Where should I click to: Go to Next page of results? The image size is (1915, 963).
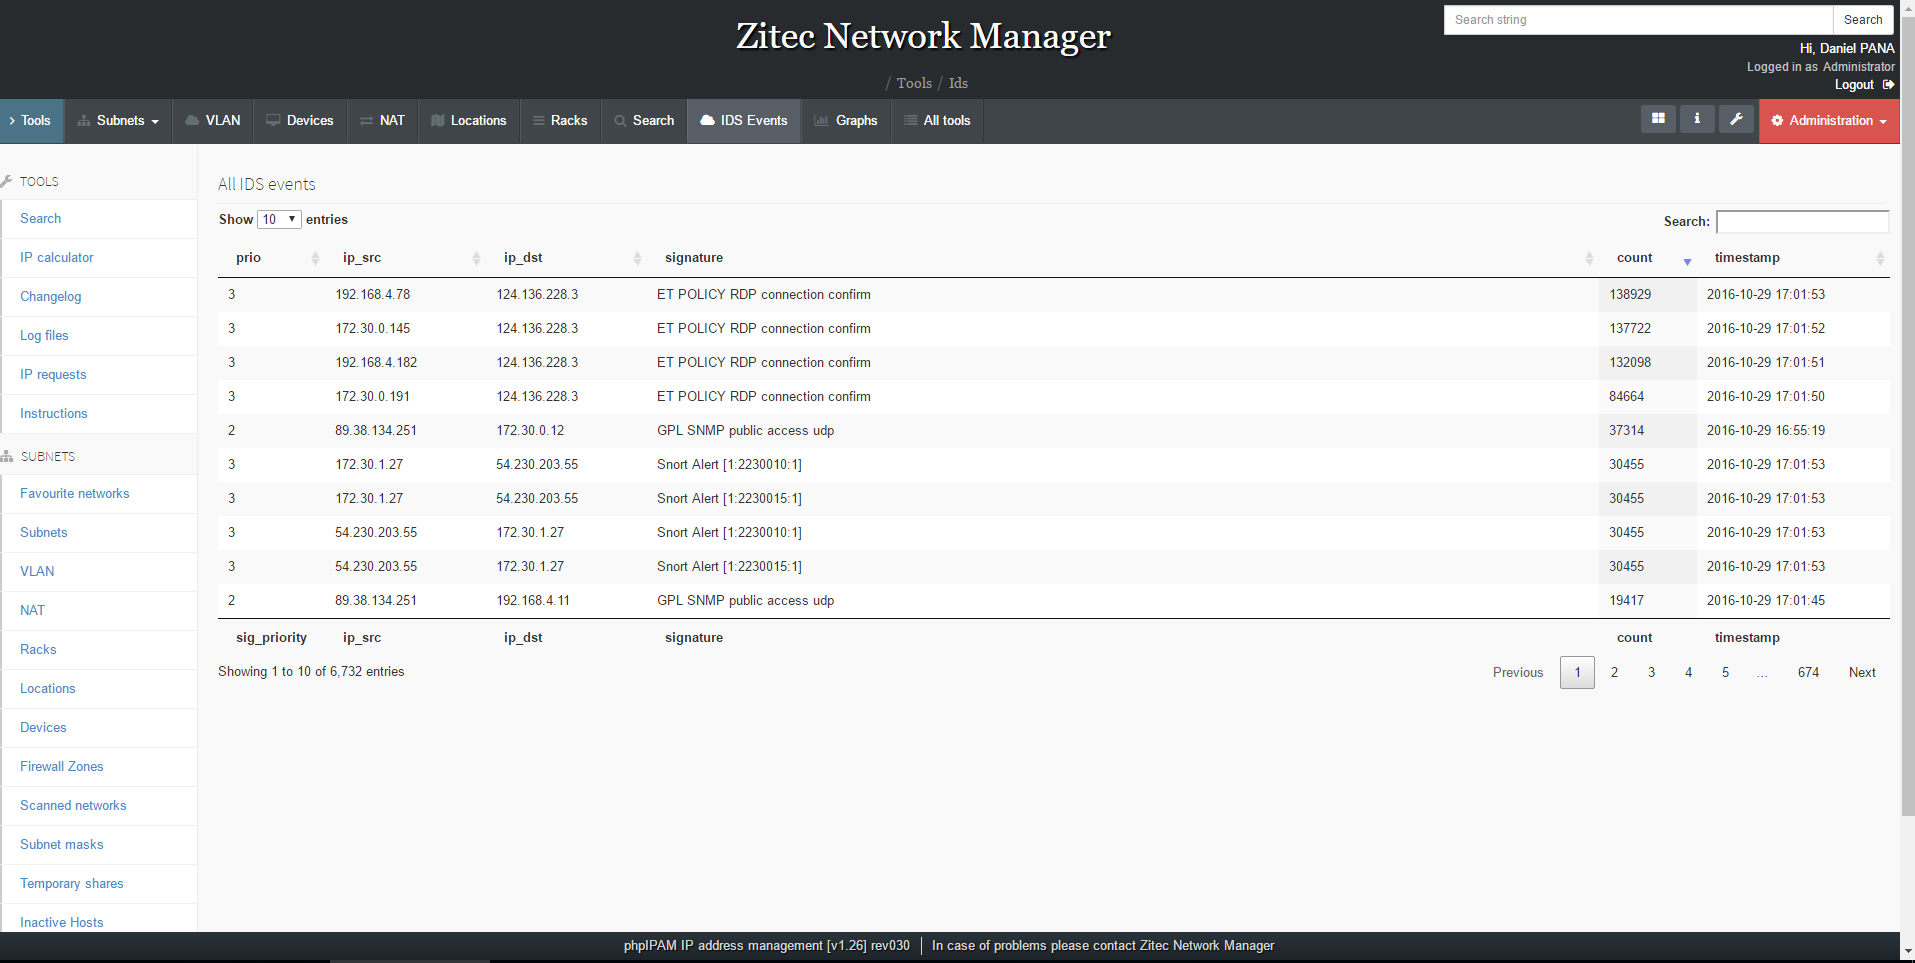1862,672
